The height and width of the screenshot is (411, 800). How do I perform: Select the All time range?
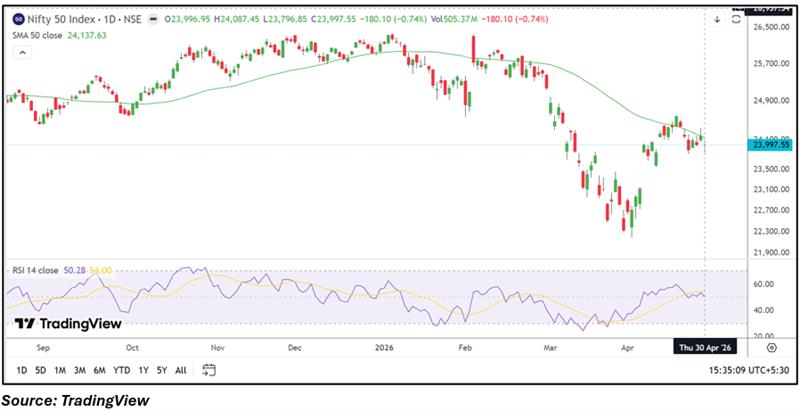click(x=181, y=370)
